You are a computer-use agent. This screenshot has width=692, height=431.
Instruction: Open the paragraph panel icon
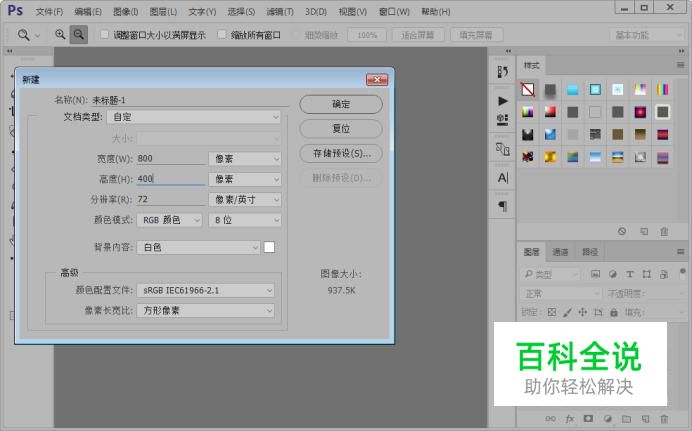tap(502, 206)
